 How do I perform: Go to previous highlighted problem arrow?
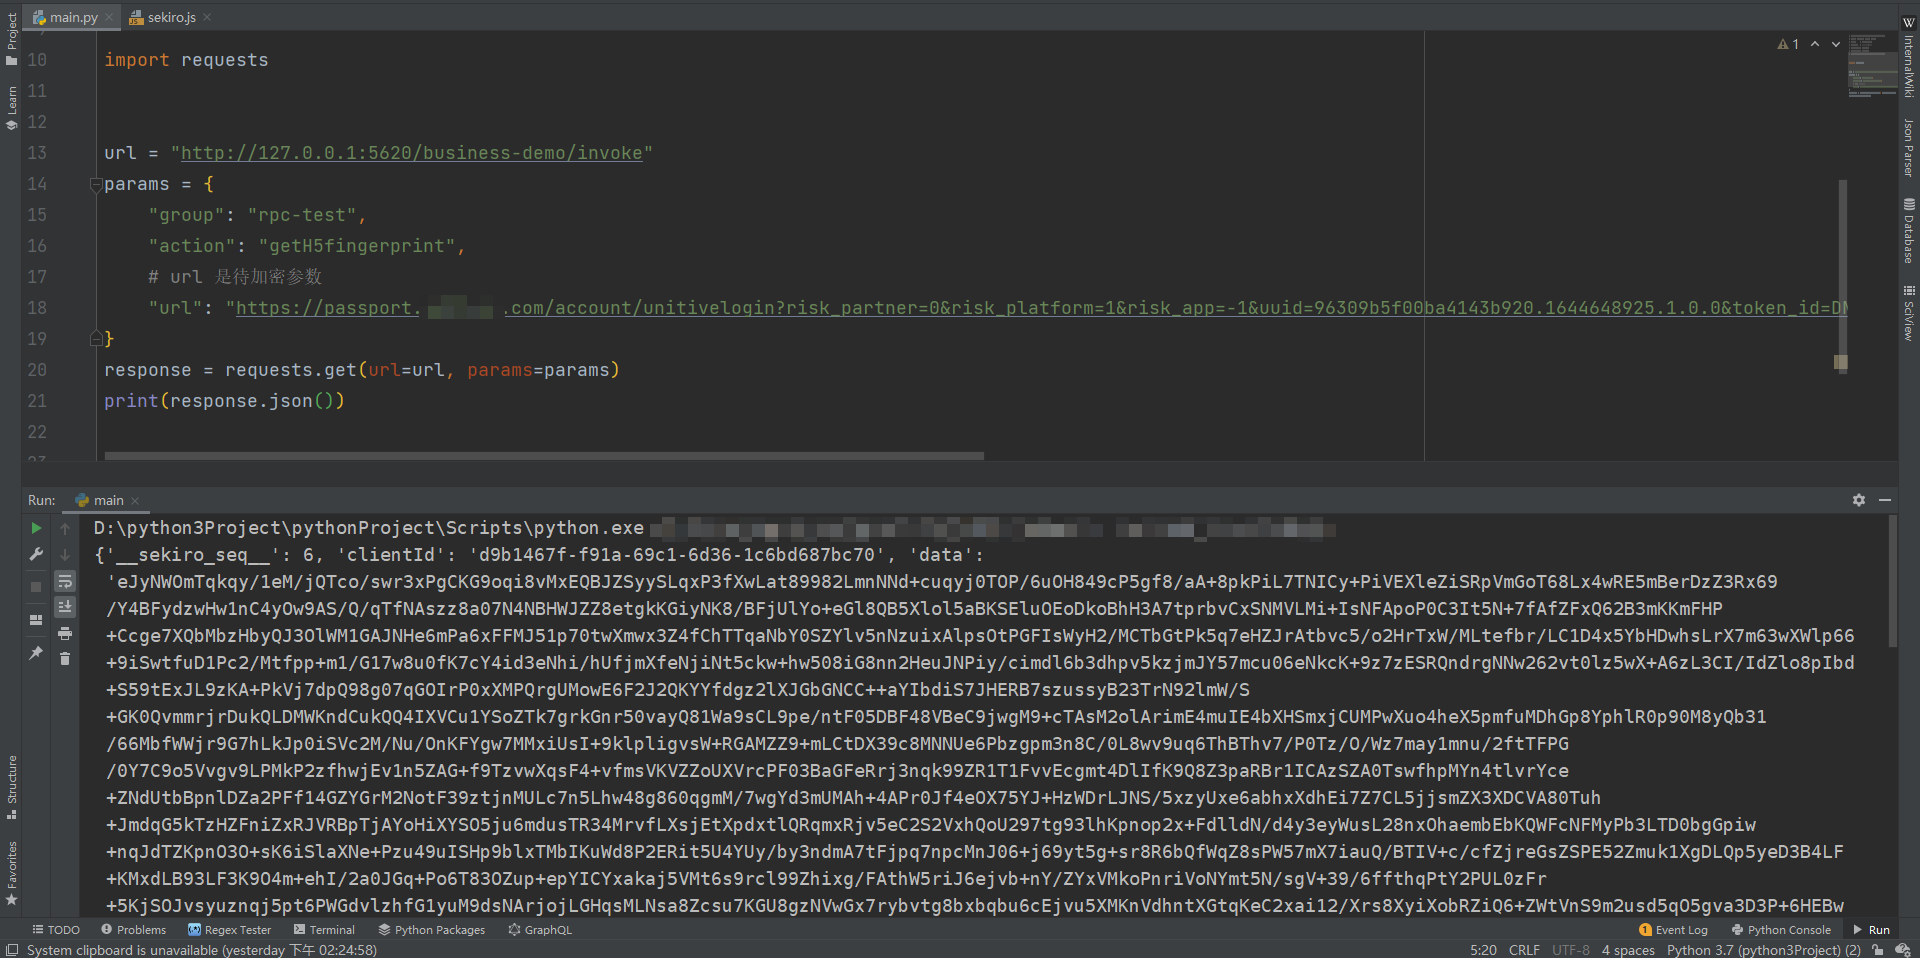1815,44
